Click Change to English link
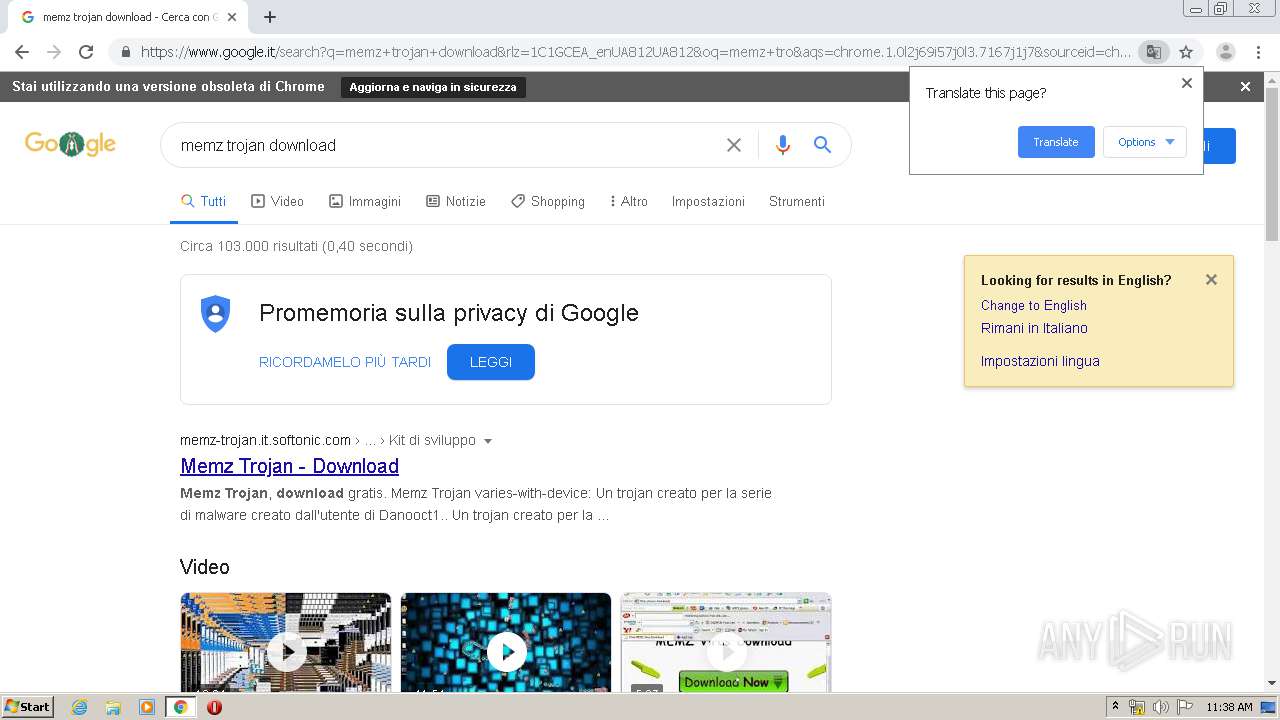Viewport: 1280px width, 720px height. pyautogui.click(x=1033, y=305)
